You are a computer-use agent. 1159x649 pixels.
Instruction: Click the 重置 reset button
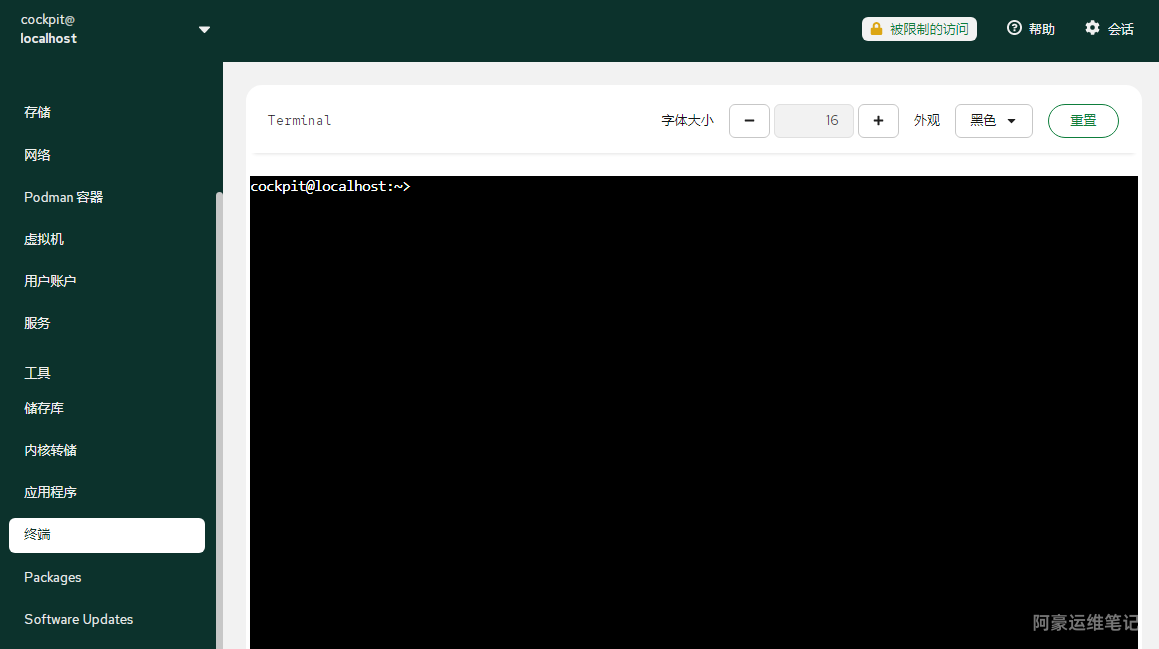coord(1083,121)
